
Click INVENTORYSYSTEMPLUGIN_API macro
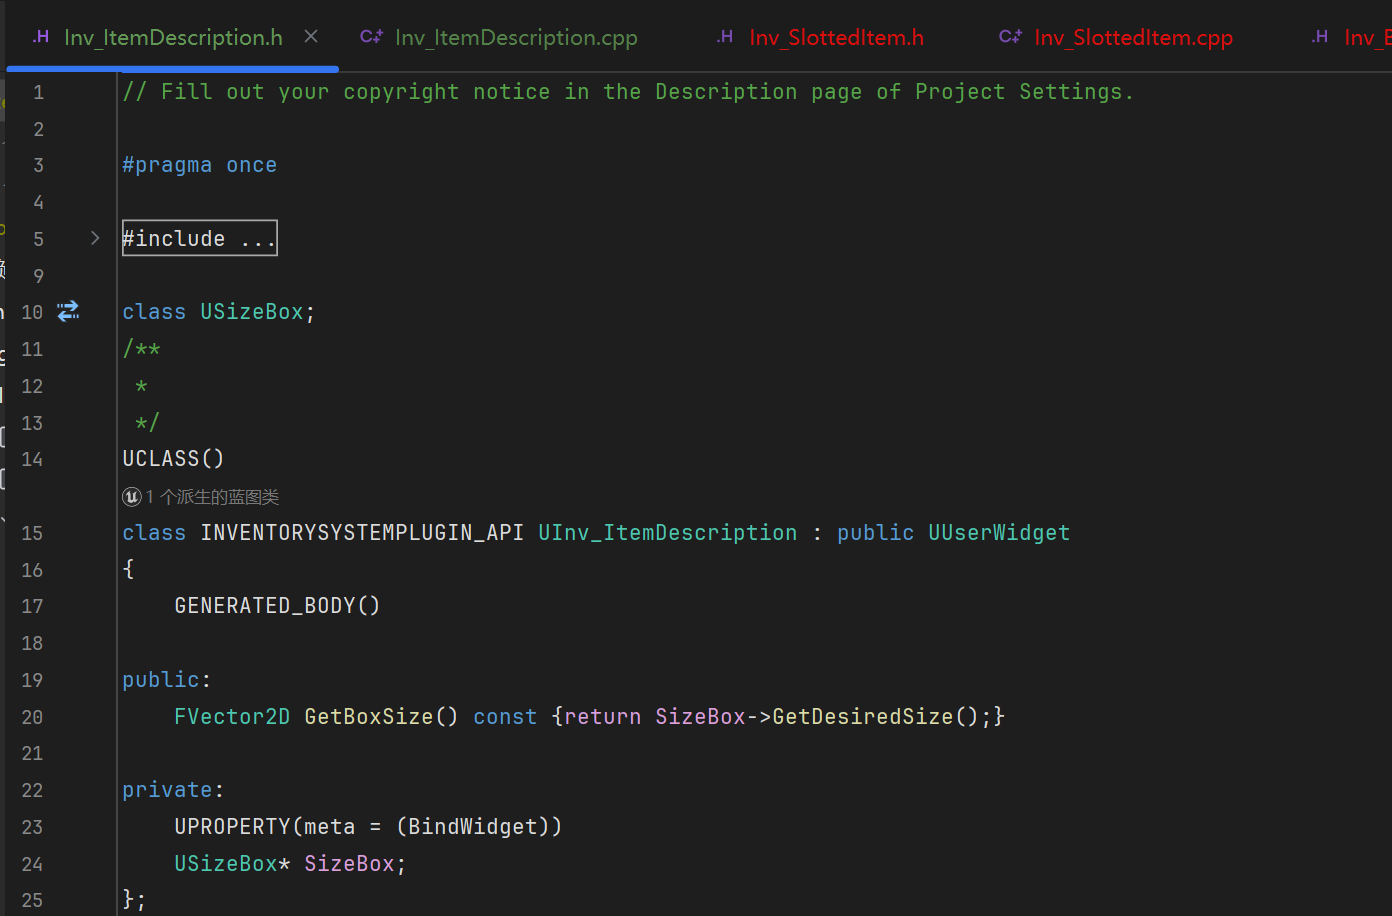point(362,533)
